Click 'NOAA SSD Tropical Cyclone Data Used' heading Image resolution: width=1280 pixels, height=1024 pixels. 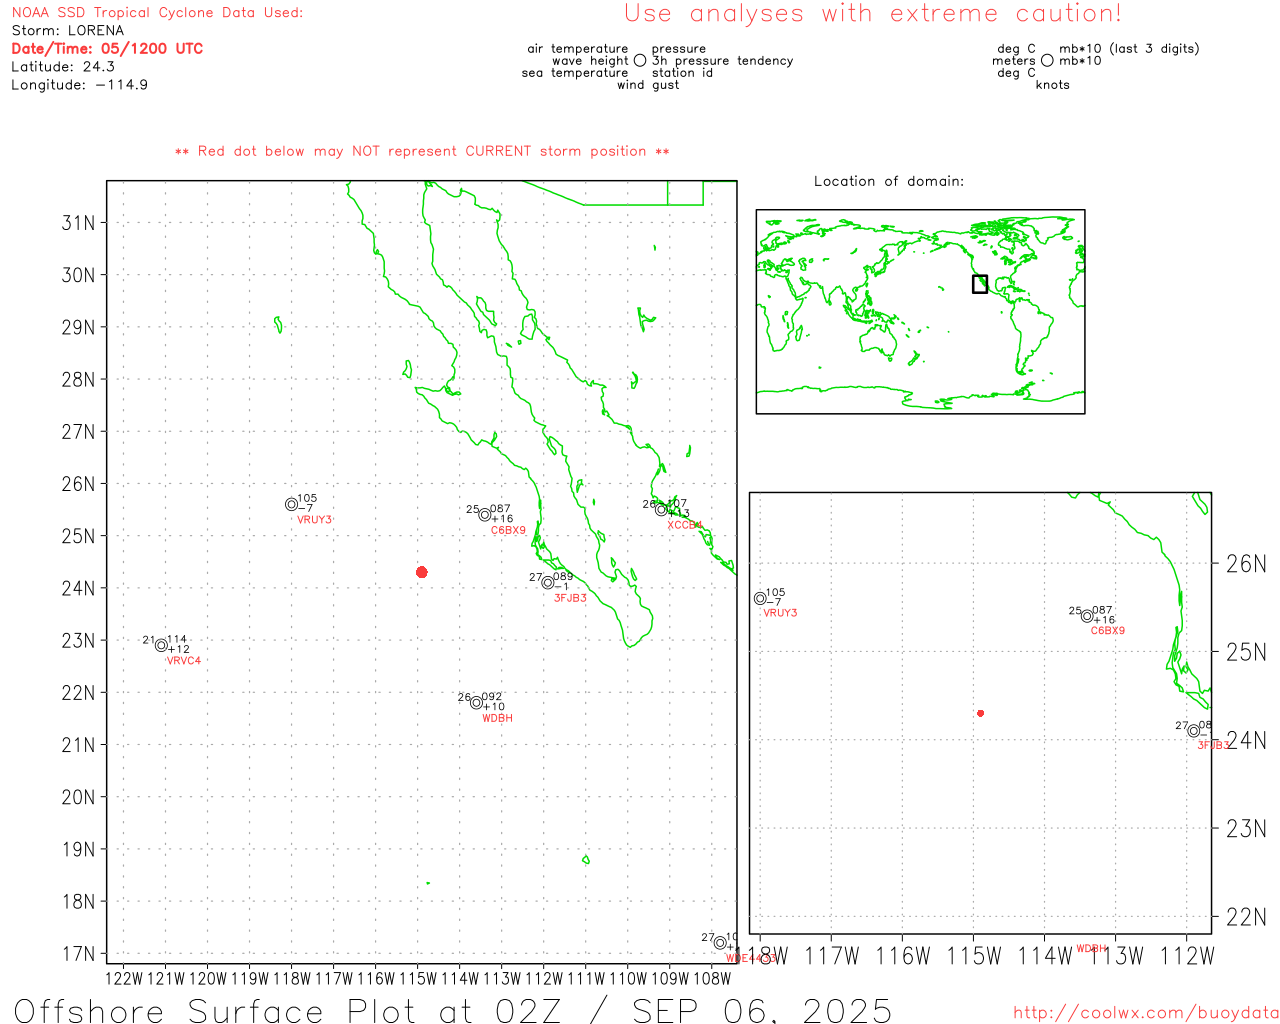coord(157,12)
